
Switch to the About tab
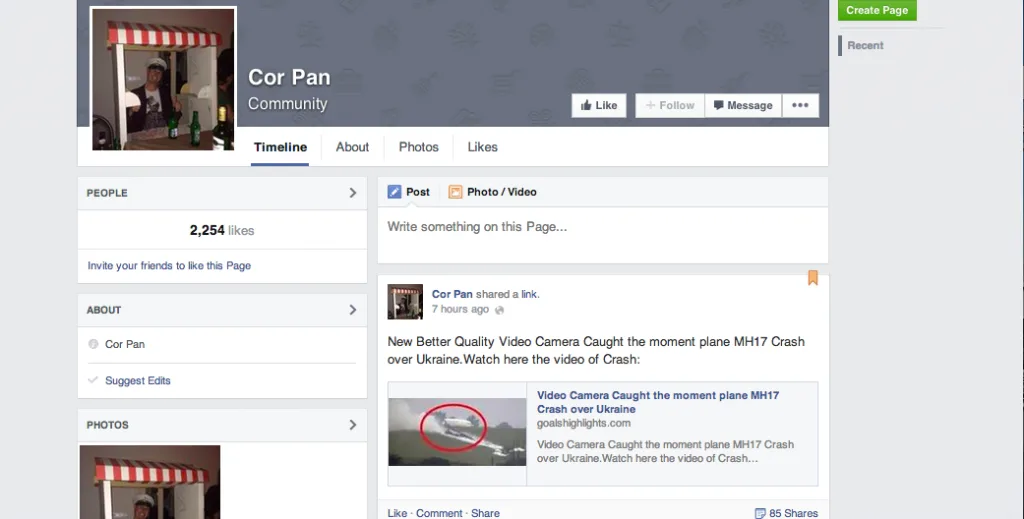[352, 147]
